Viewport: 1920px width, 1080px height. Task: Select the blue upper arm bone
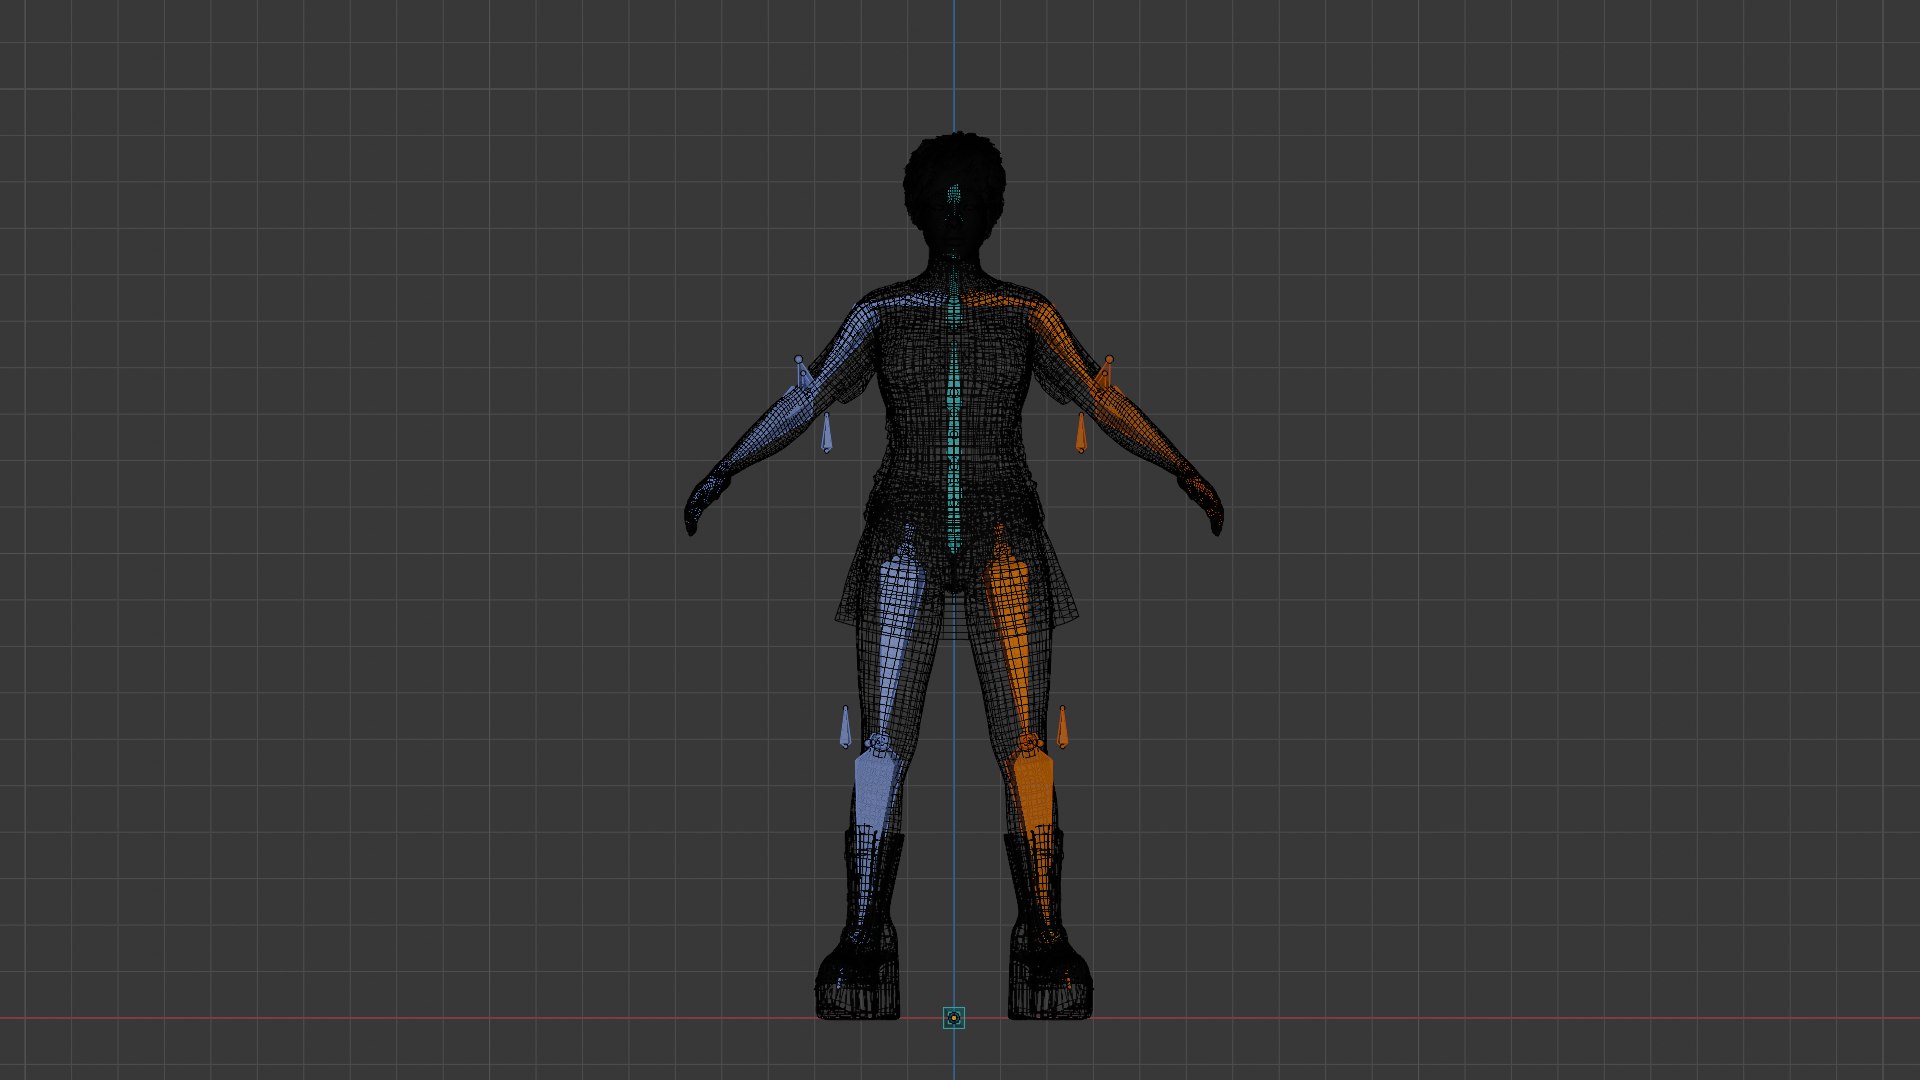[850, 342]
